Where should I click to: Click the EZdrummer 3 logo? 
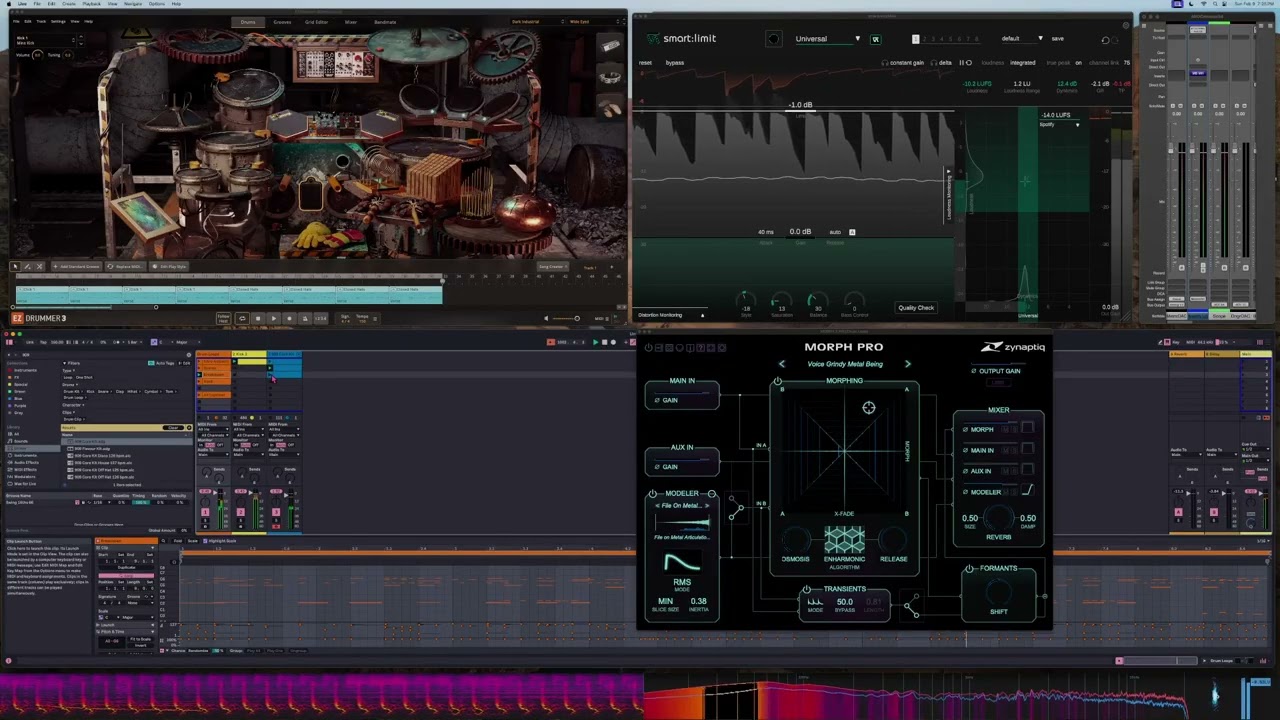(x=39, y=318)
